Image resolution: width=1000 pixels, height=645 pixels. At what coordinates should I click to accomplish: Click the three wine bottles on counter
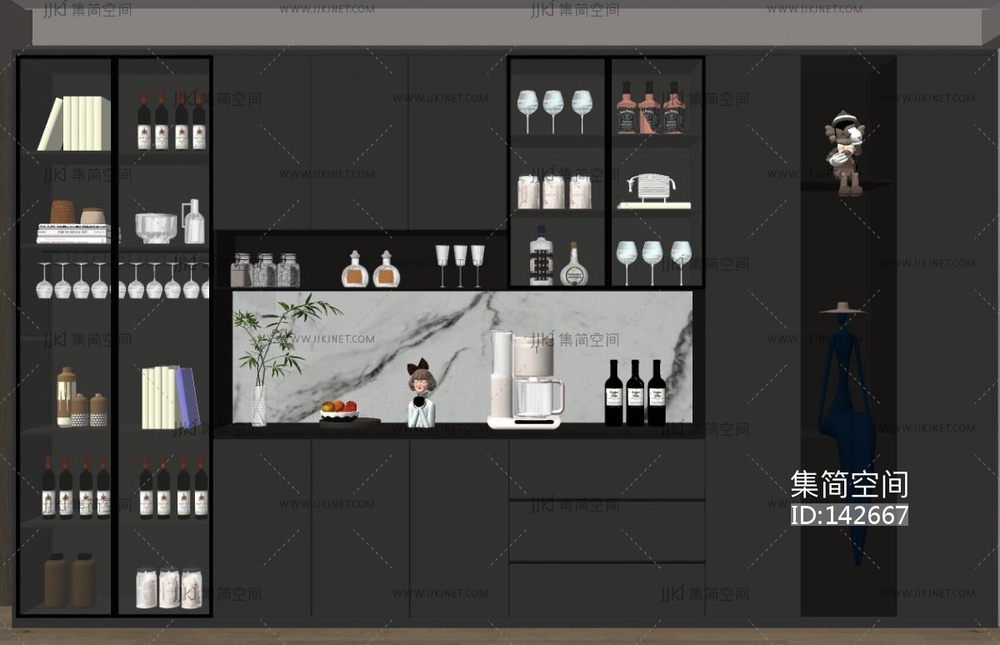(x=634, y=394)
